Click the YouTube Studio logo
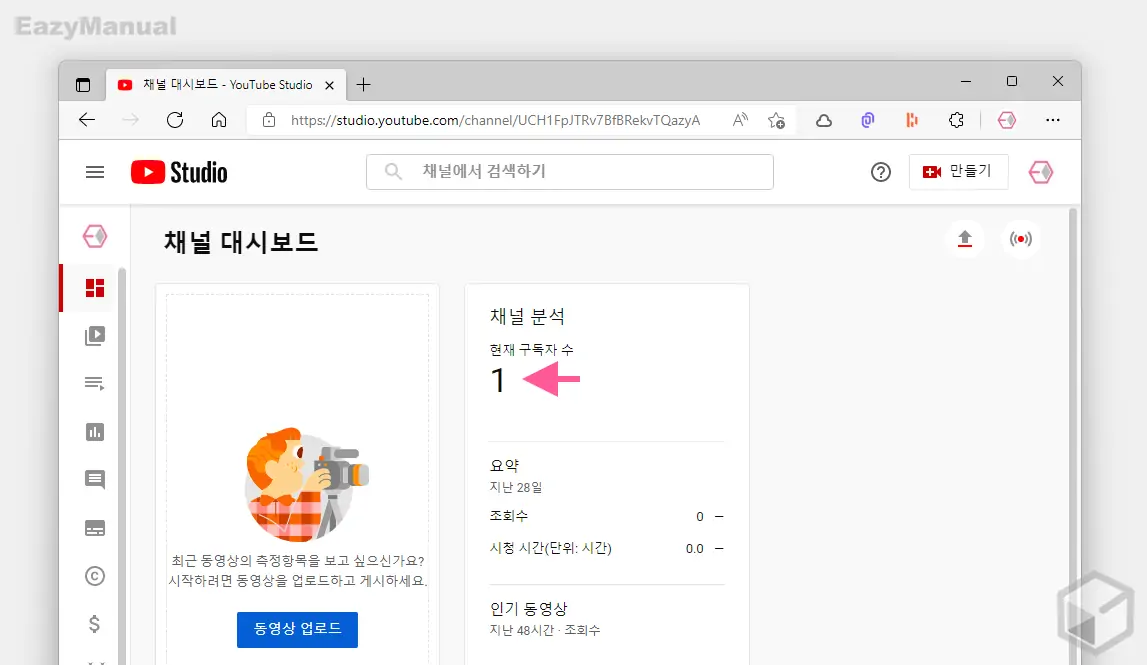 [179, 172]
